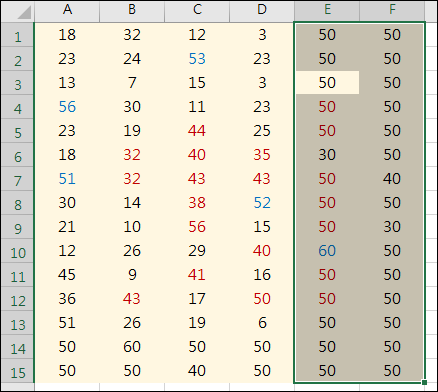This screenshot has height=392, width=438.
Task: Select row 7 header
Action: pyautogui.click(x=18, y=179)
